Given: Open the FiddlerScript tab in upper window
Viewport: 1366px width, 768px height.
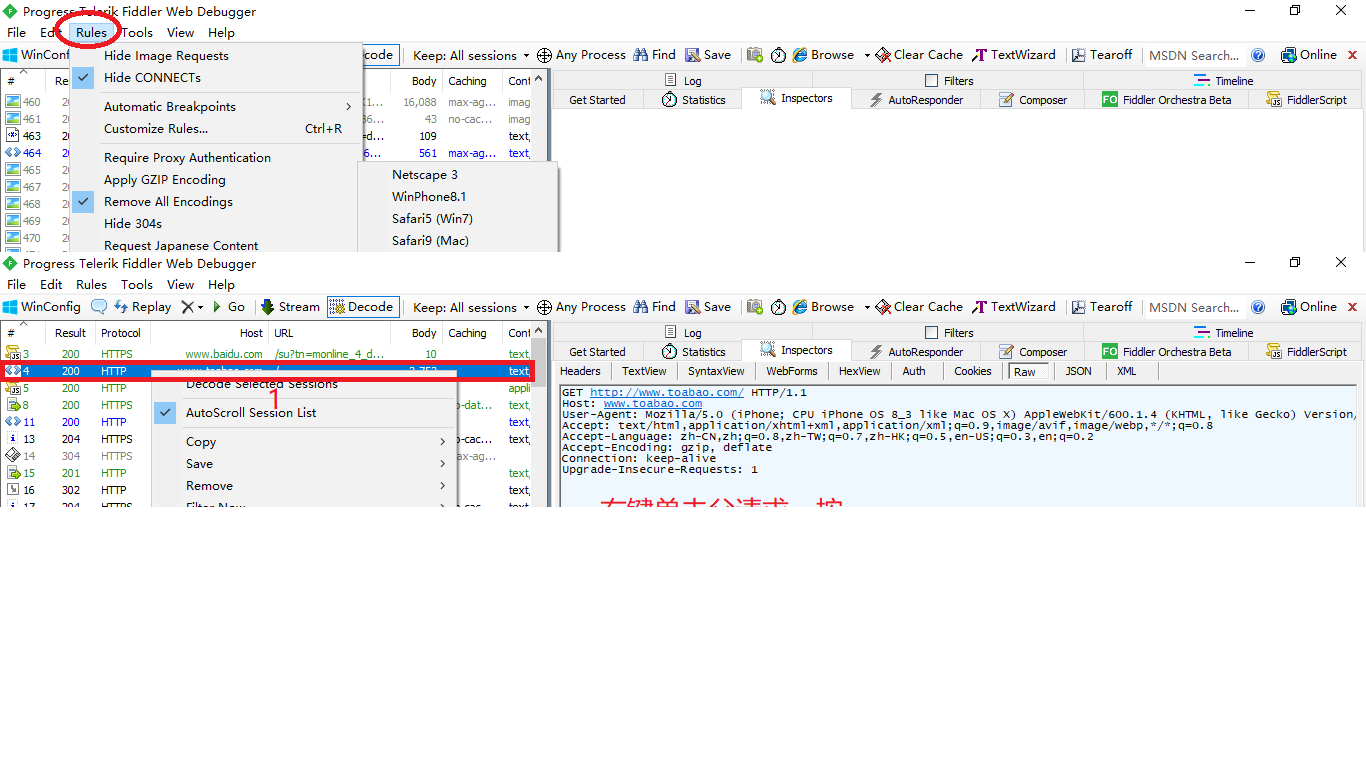Looking at the screenshot, I should [x=1307, y=100].
